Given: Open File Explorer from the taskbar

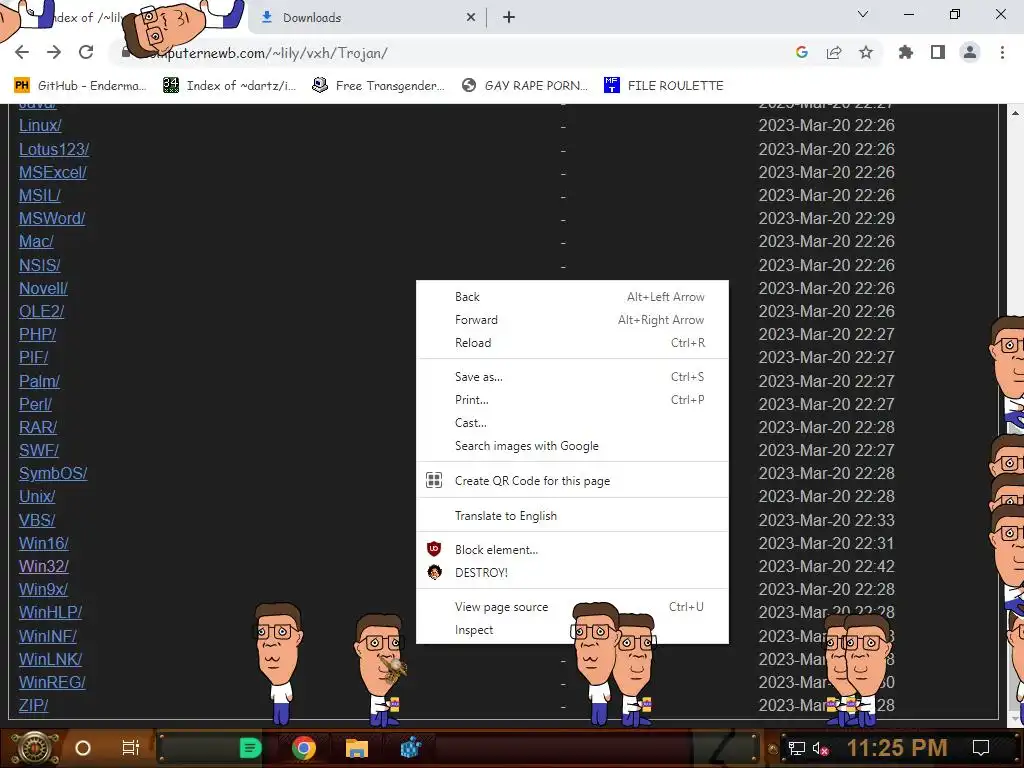Looking at the screenshot, I should click(x=357, y=748).
